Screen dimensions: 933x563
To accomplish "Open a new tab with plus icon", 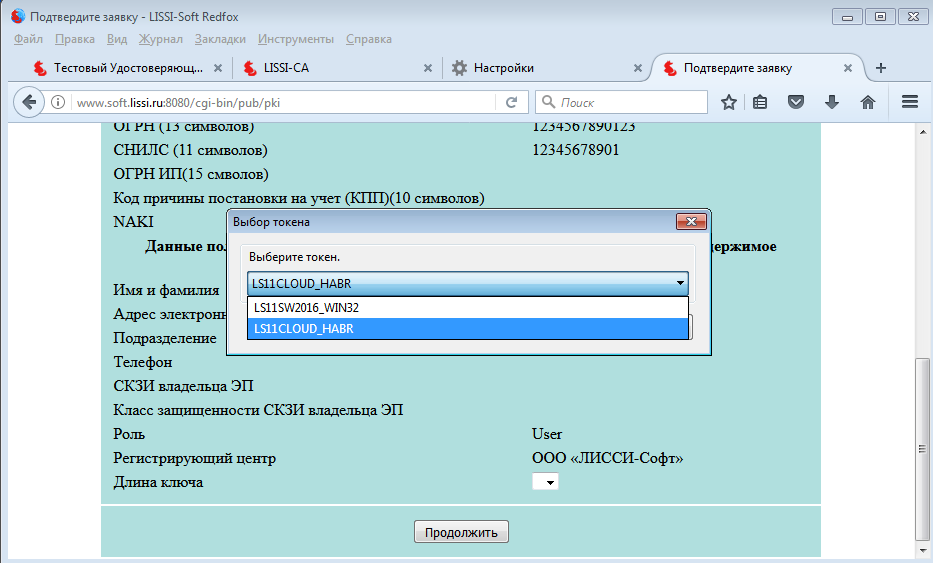I will point(881,68).
